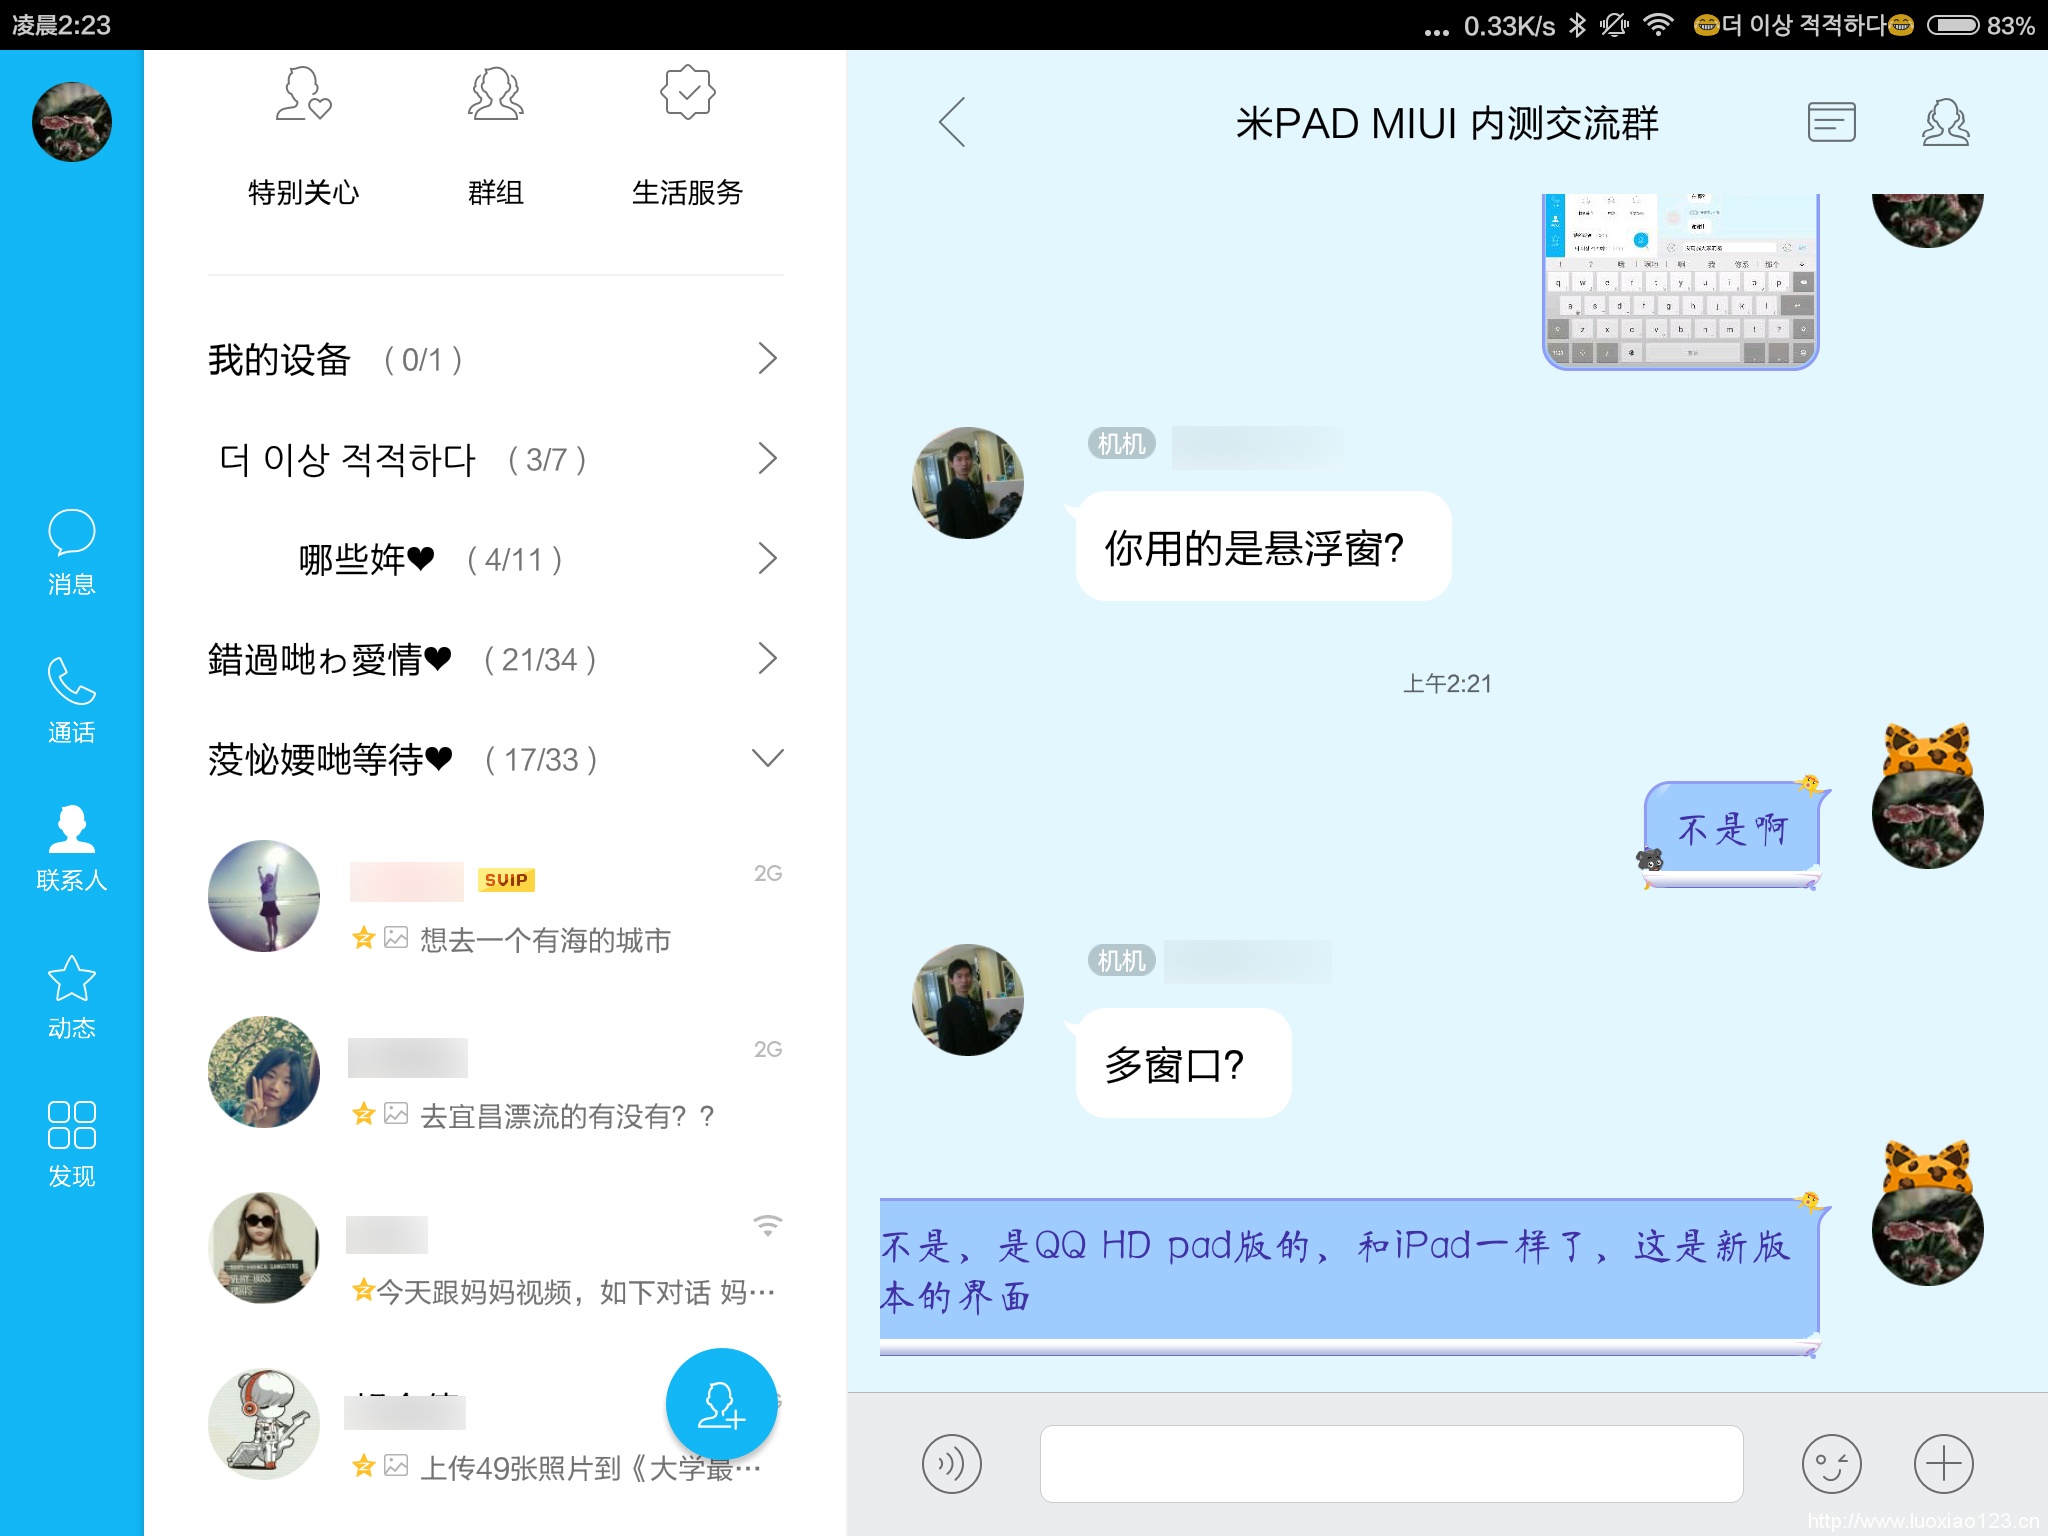The height and width of the screenshot is (1536, 2048).
Task: Open contact with status 去宜昌漂流的有没有
Action: tap(496, 1072)
